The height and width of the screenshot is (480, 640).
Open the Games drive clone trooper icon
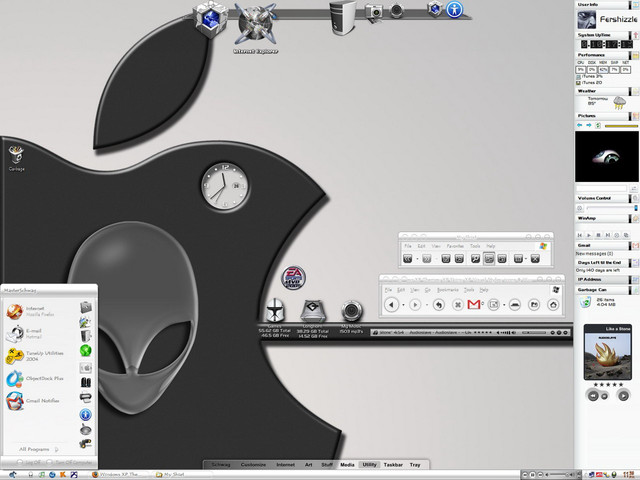[x=275, y=311]
